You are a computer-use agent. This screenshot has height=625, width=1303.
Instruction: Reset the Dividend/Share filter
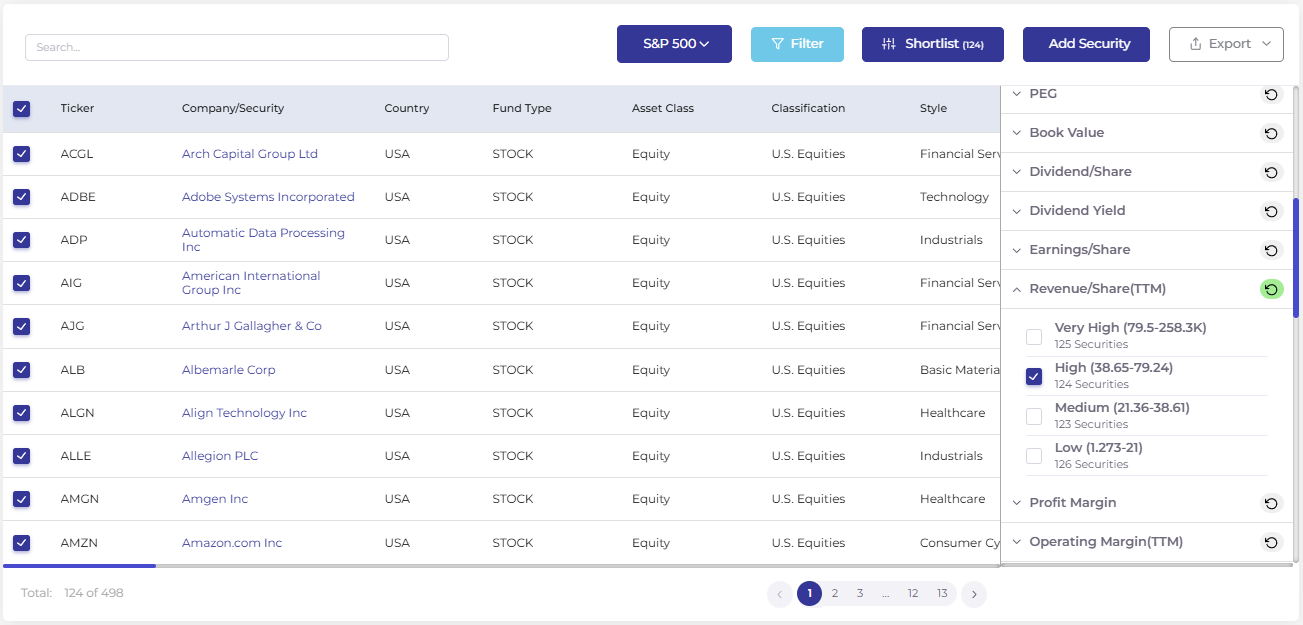pos(1271,172)
